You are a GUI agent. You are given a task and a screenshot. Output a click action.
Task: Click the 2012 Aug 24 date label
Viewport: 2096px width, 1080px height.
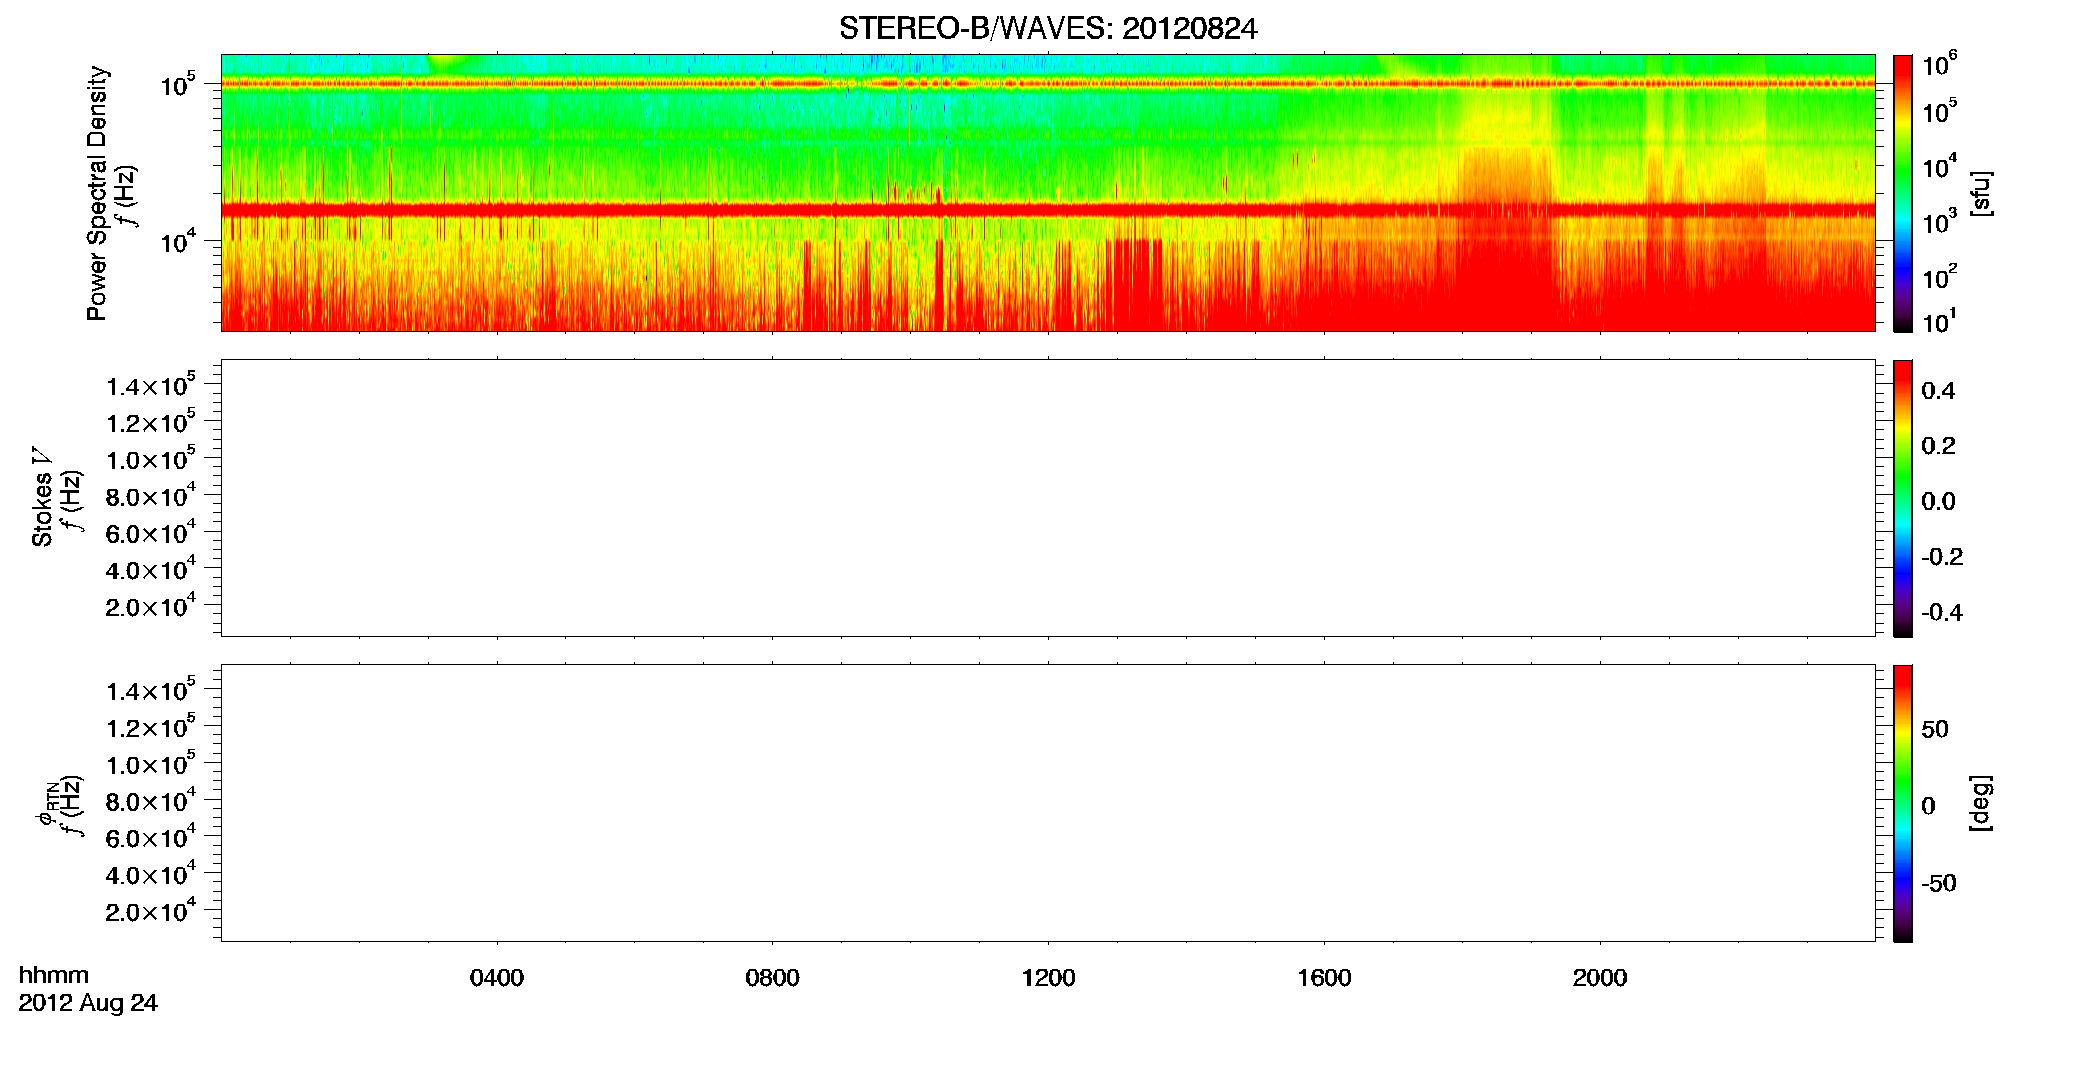[x=88, y=1003]
